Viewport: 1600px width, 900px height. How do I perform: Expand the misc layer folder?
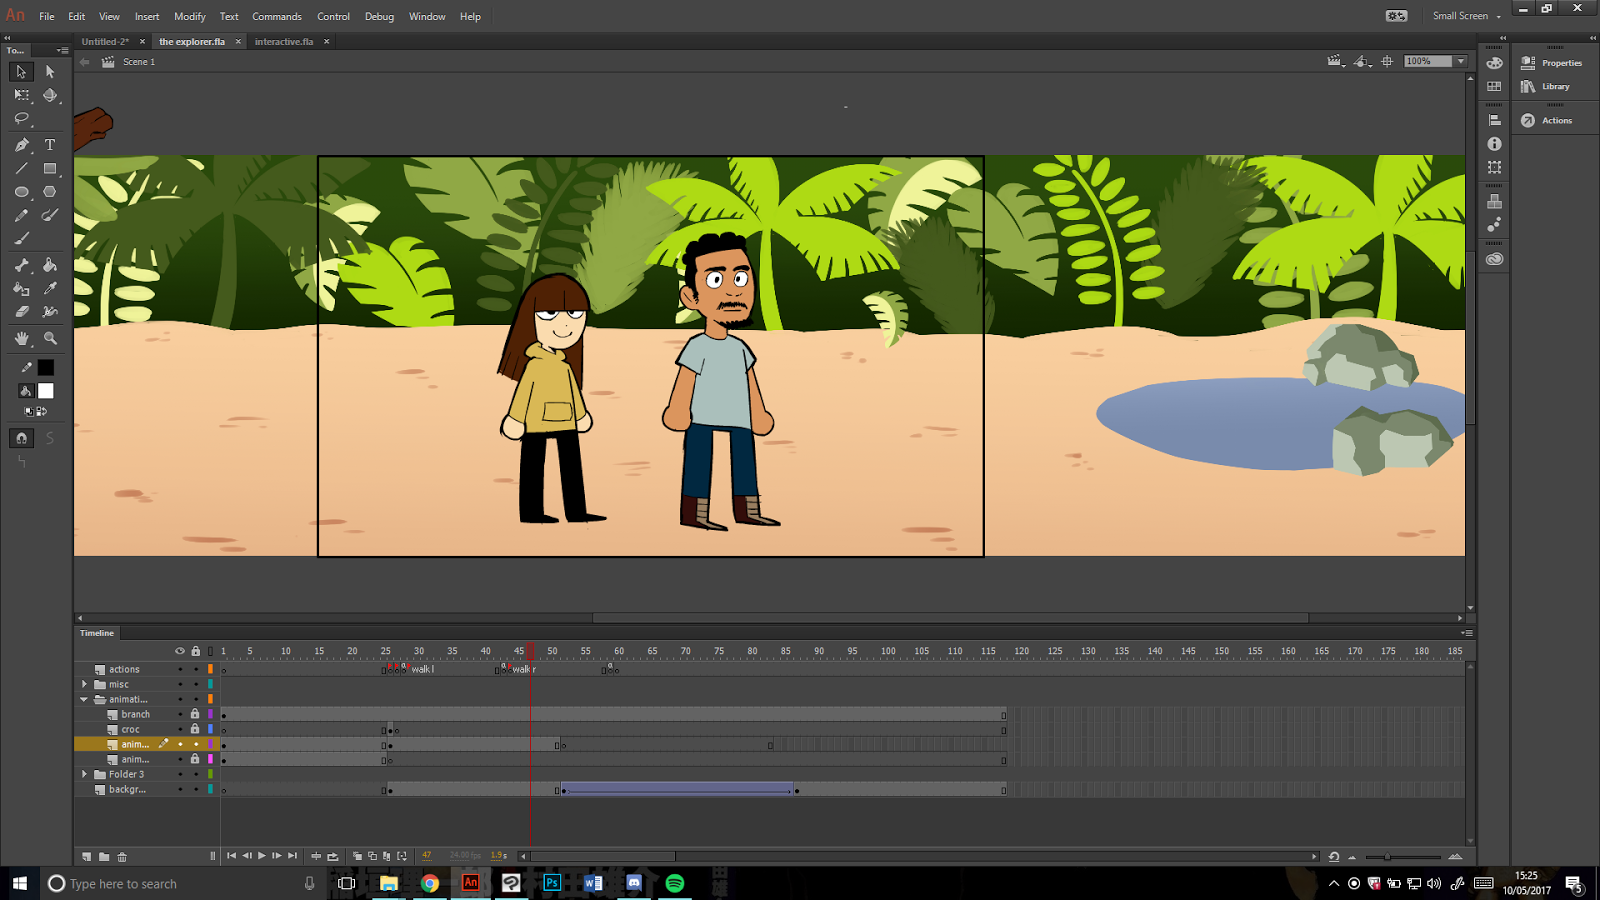pyautogui.click(x=85, y=684)
